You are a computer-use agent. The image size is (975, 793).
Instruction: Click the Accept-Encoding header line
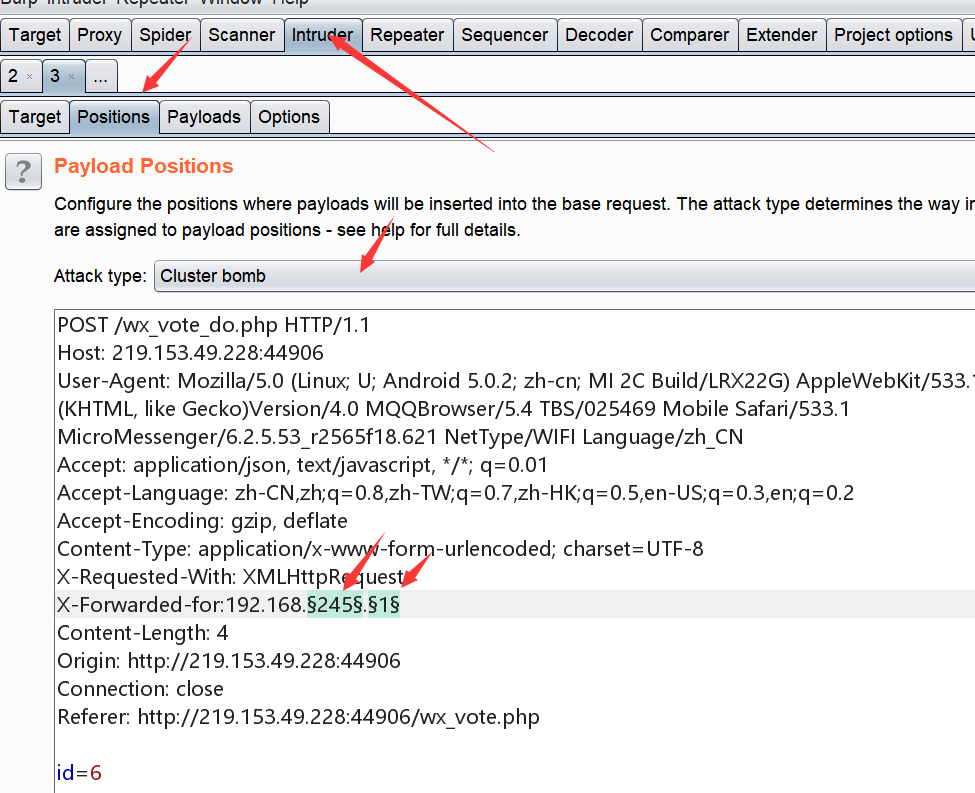pyautogui.click(x=203, y=521)
